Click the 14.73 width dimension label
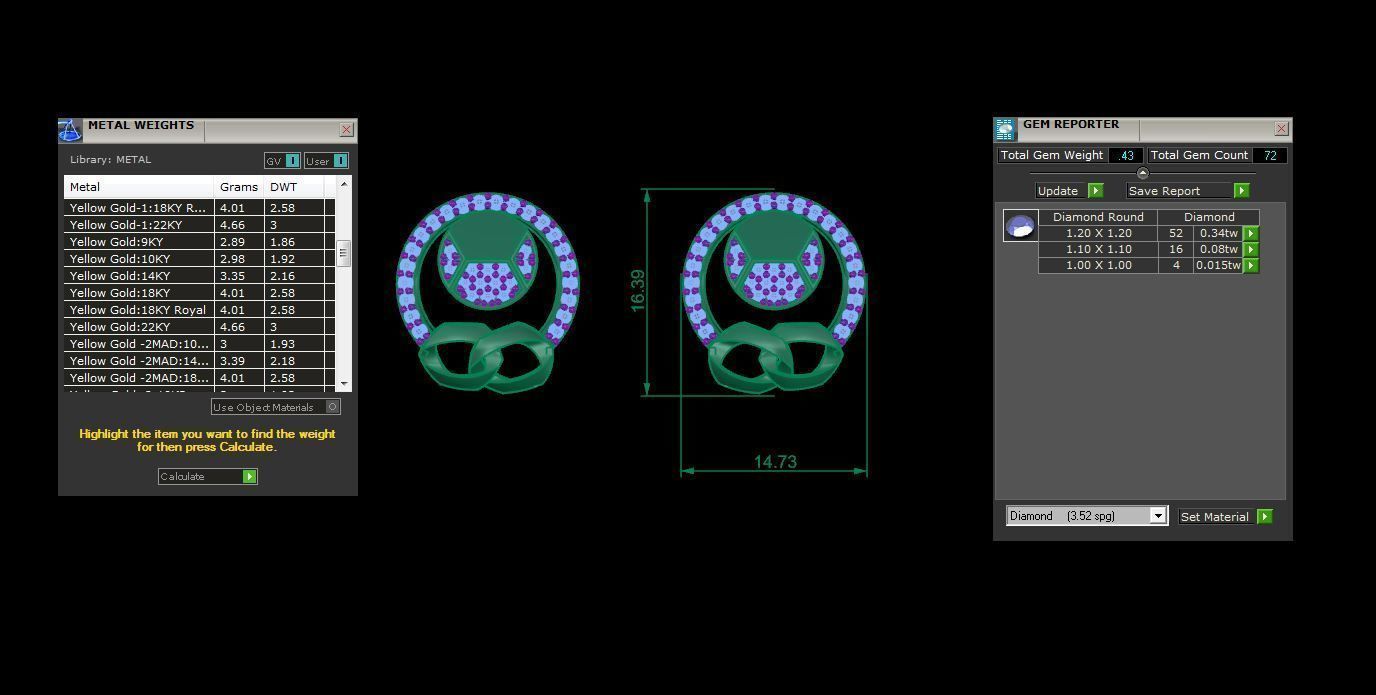Screen dimensions: 1376x695 (x=775, y=462)
